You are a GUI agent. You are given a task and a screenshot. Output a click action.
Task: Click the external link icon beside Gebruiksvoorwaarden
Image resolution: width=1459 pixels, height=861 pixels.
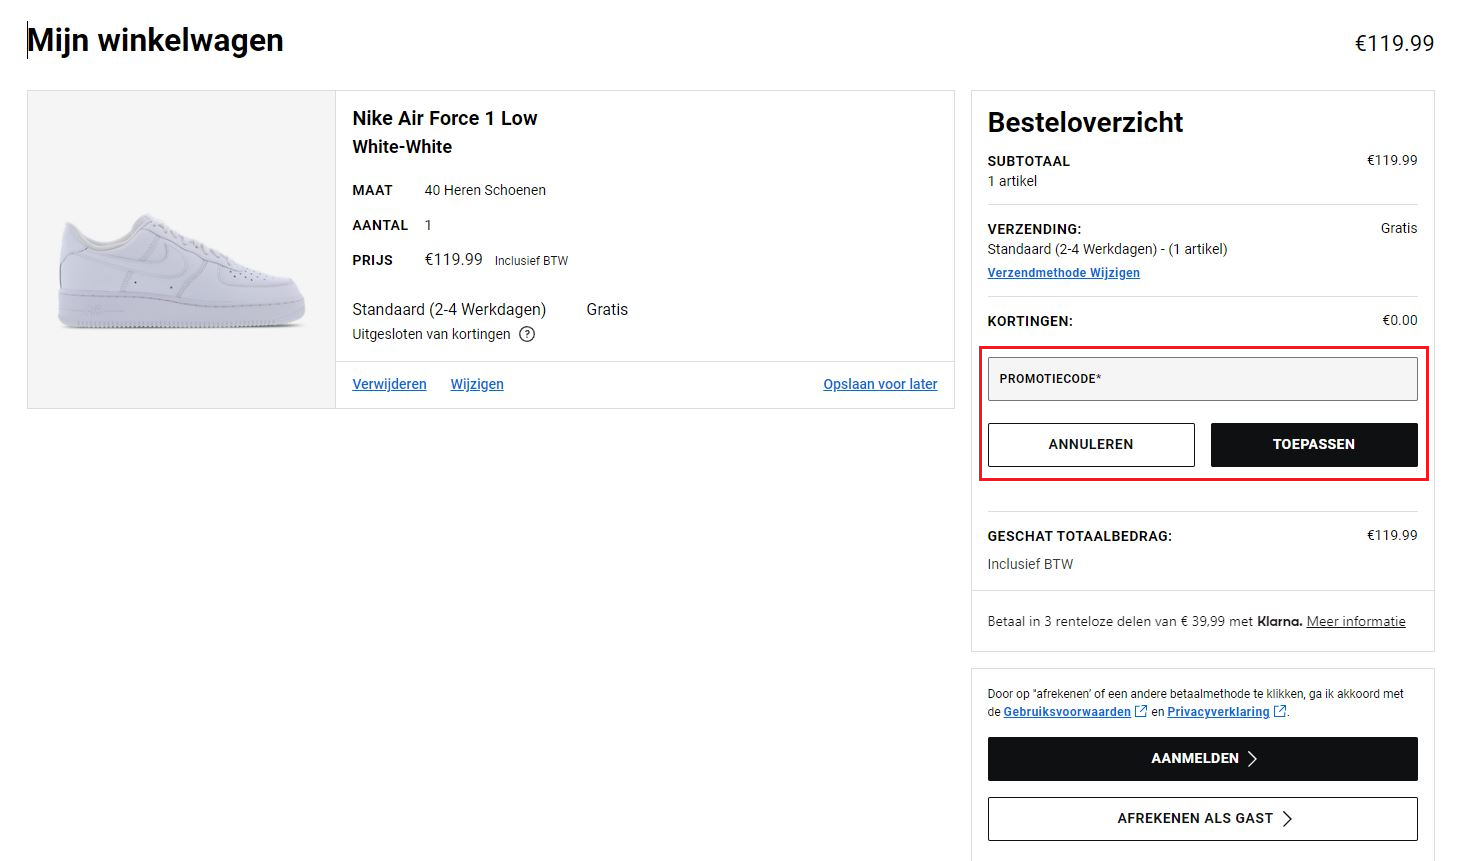click(1141, 711)
